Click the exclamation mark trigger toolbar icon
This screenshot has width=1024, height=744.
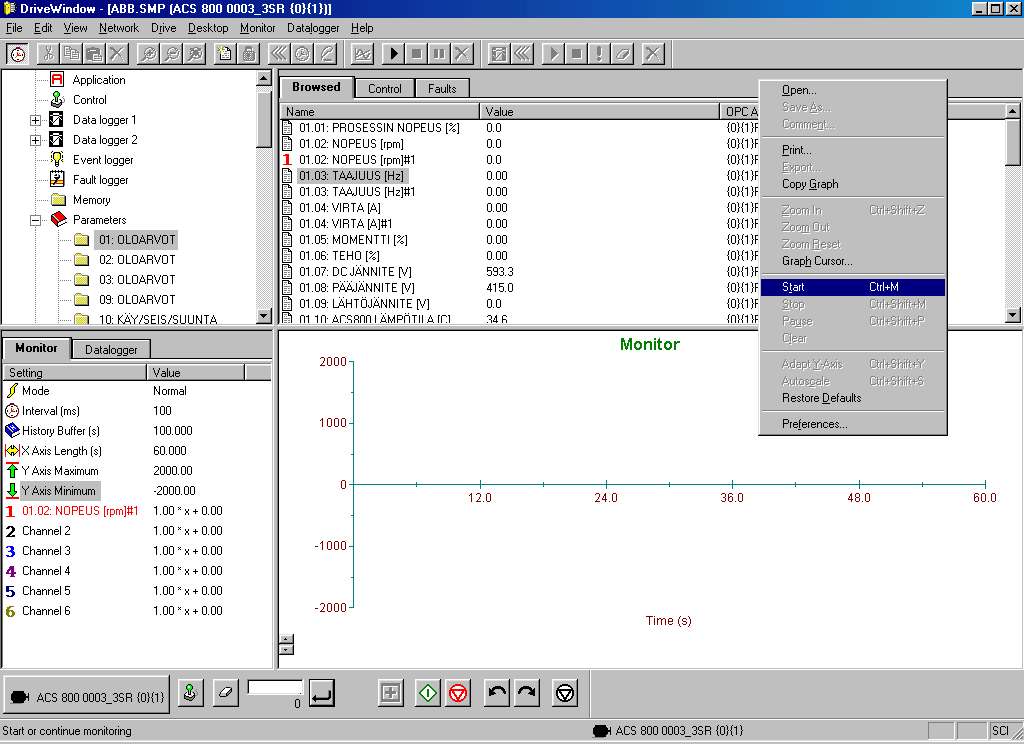click(x=599, y=54)
